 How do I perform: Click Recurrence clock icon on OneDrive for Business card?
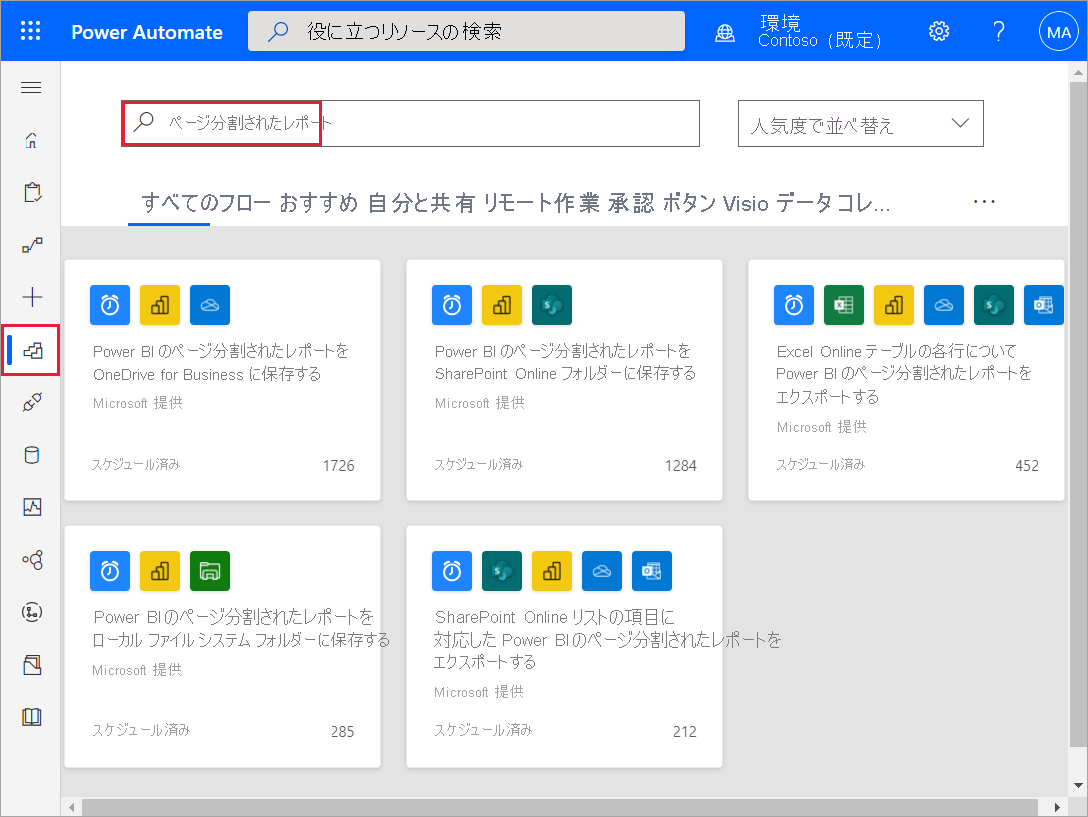click(x=110, y=305)
